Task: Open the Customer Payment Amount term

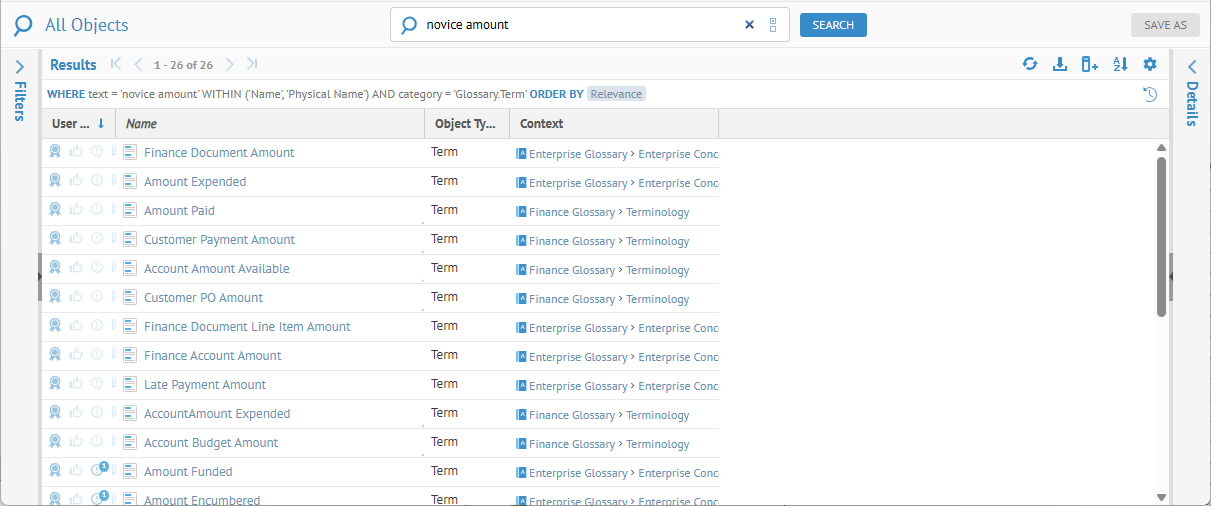Action: [219, 240]
